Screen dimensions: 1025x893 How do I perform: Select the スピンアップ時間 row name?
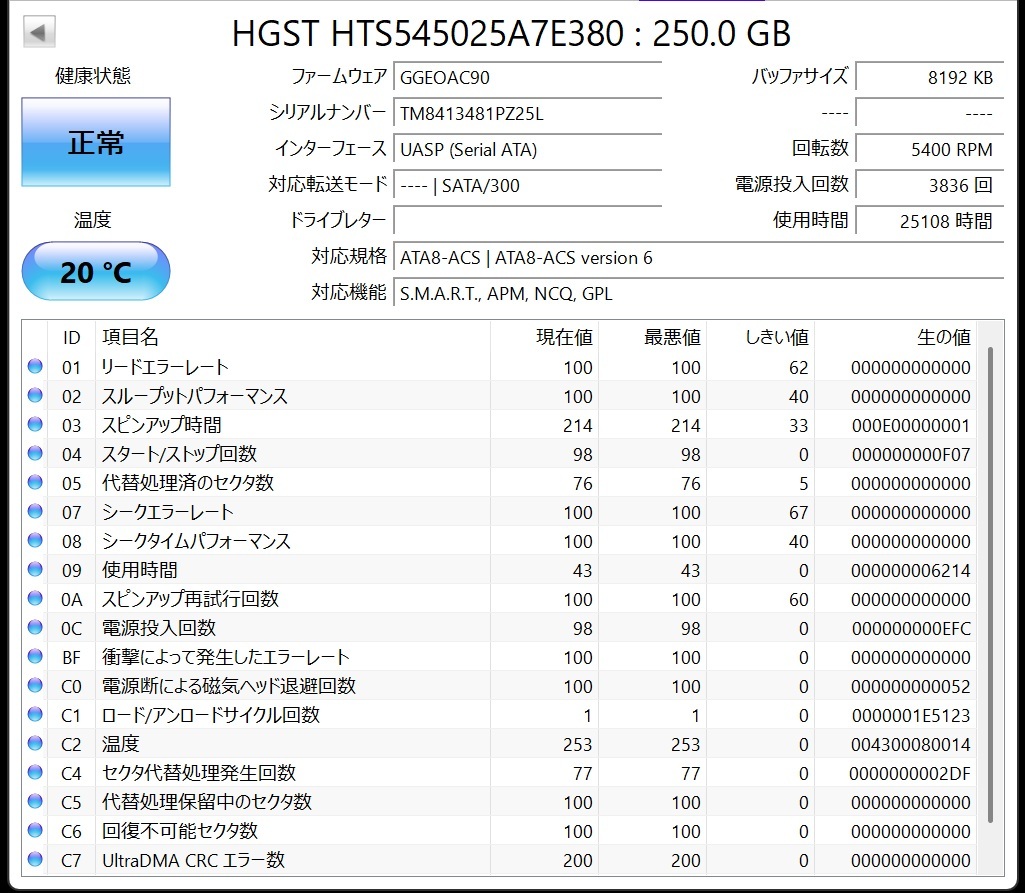pyautogui.click(x=161, y=425)
